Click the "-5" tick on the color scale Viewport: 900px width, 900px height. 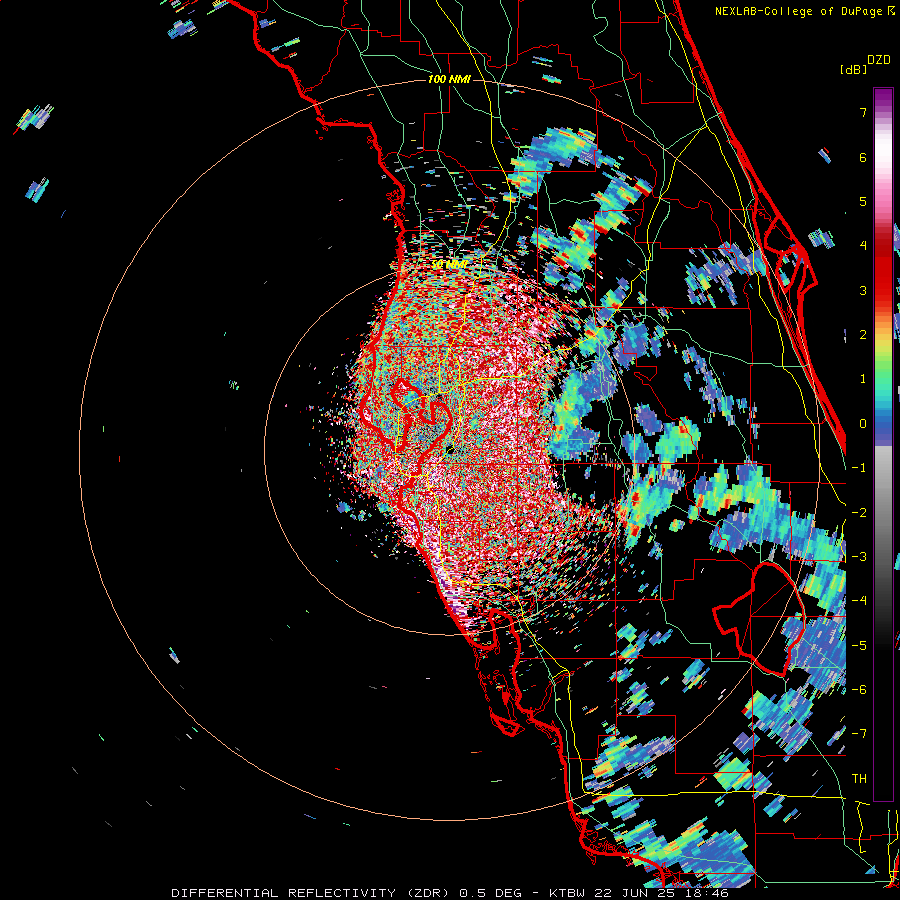click(x=859, y=645)
